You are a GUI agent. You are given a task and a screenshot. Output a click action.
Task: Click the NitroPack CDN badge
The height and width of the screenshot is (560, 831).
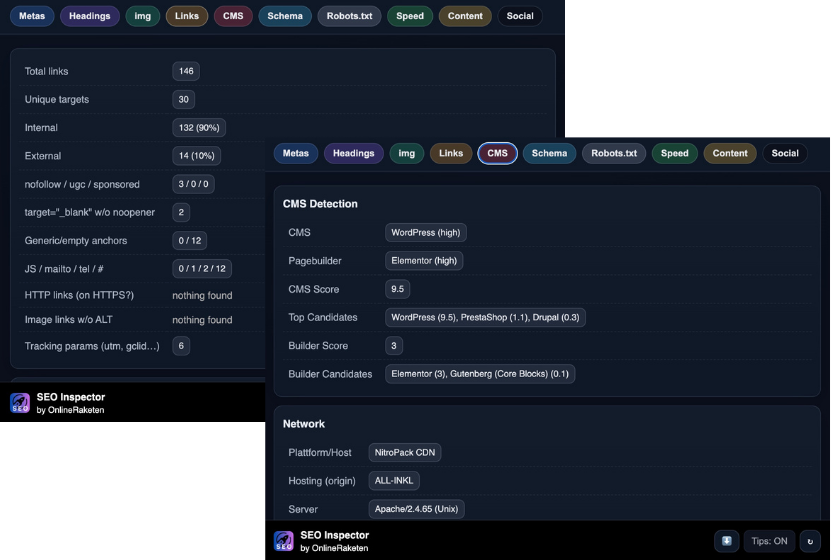pos(405,452)
